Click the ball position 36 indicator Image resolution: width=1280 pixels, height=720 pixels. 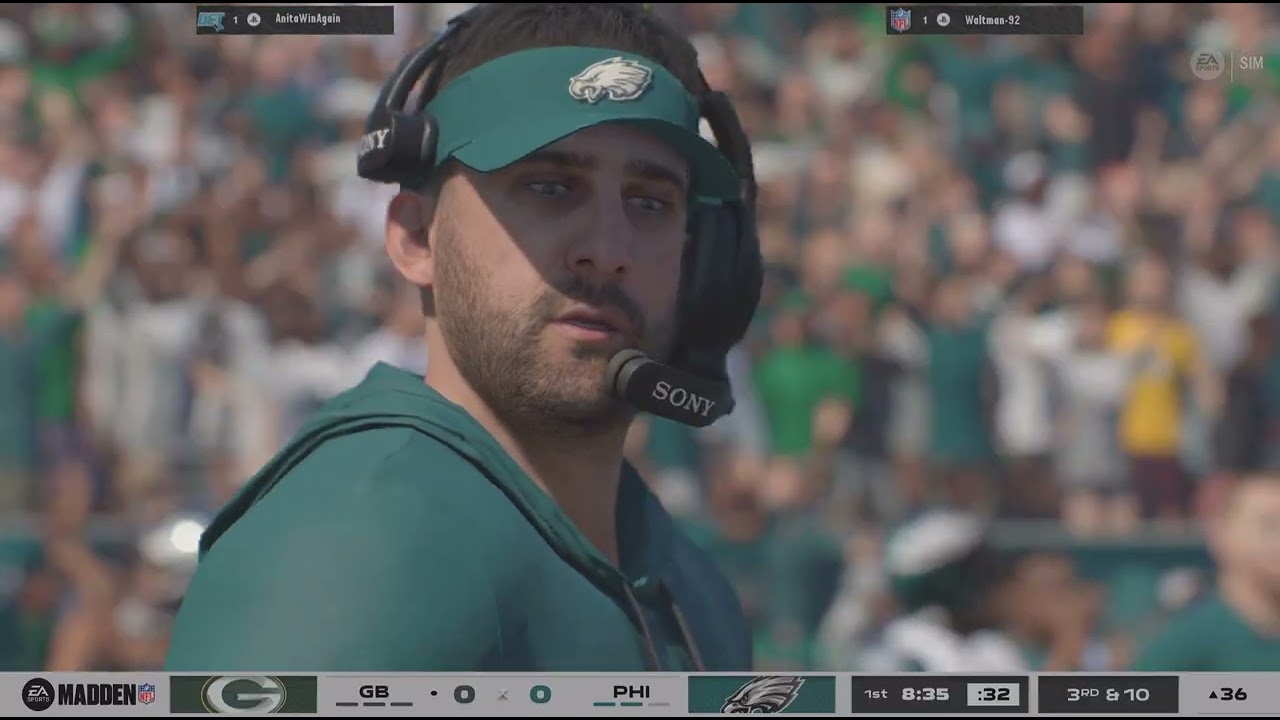click(x=1227, y=694)
